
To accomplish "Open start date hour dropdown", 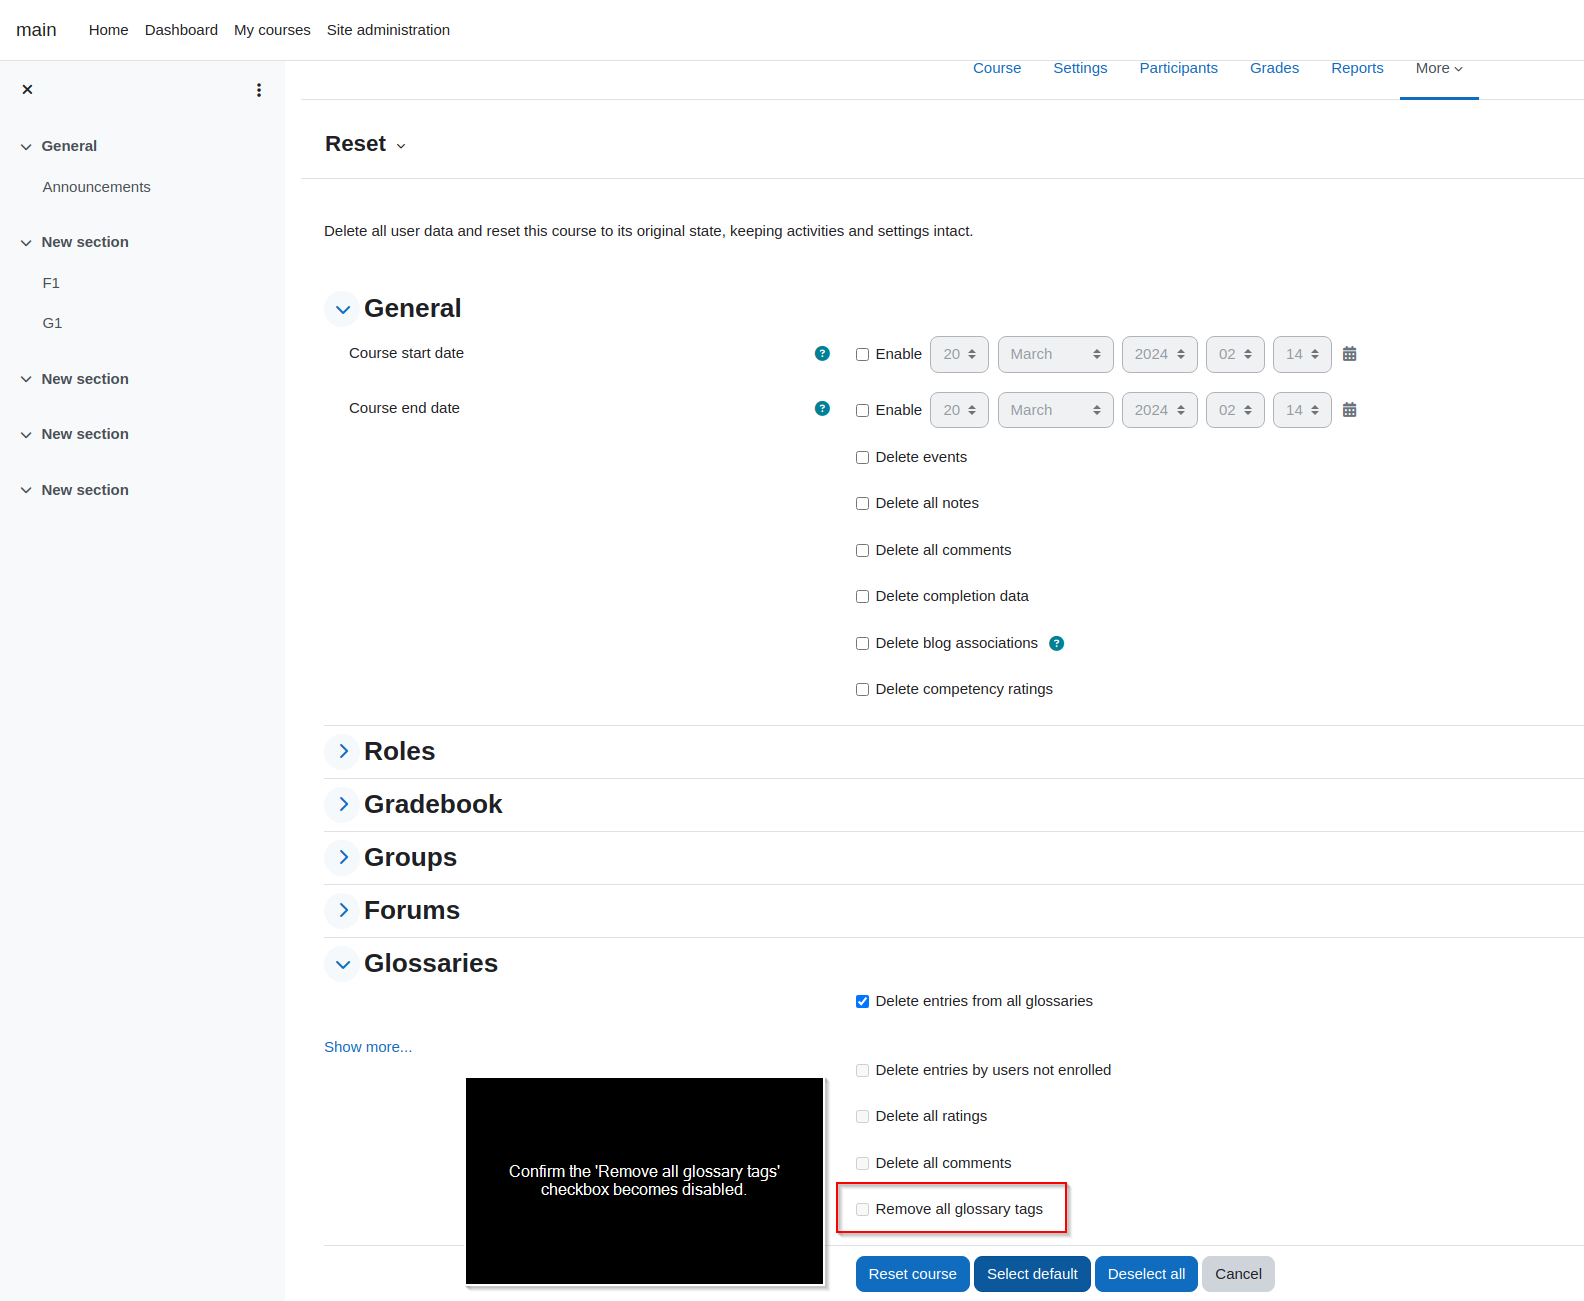I will pyautogui.click(x=1235, y=354).
